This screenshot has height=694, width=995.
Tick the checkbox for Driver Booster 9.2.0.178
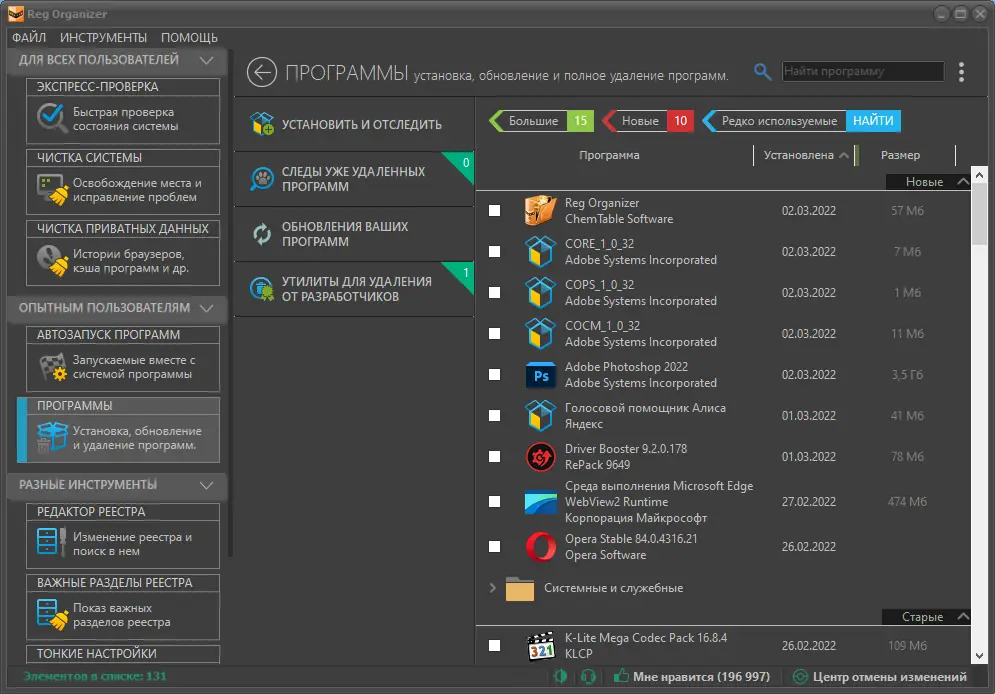click(x=494, y=457)
